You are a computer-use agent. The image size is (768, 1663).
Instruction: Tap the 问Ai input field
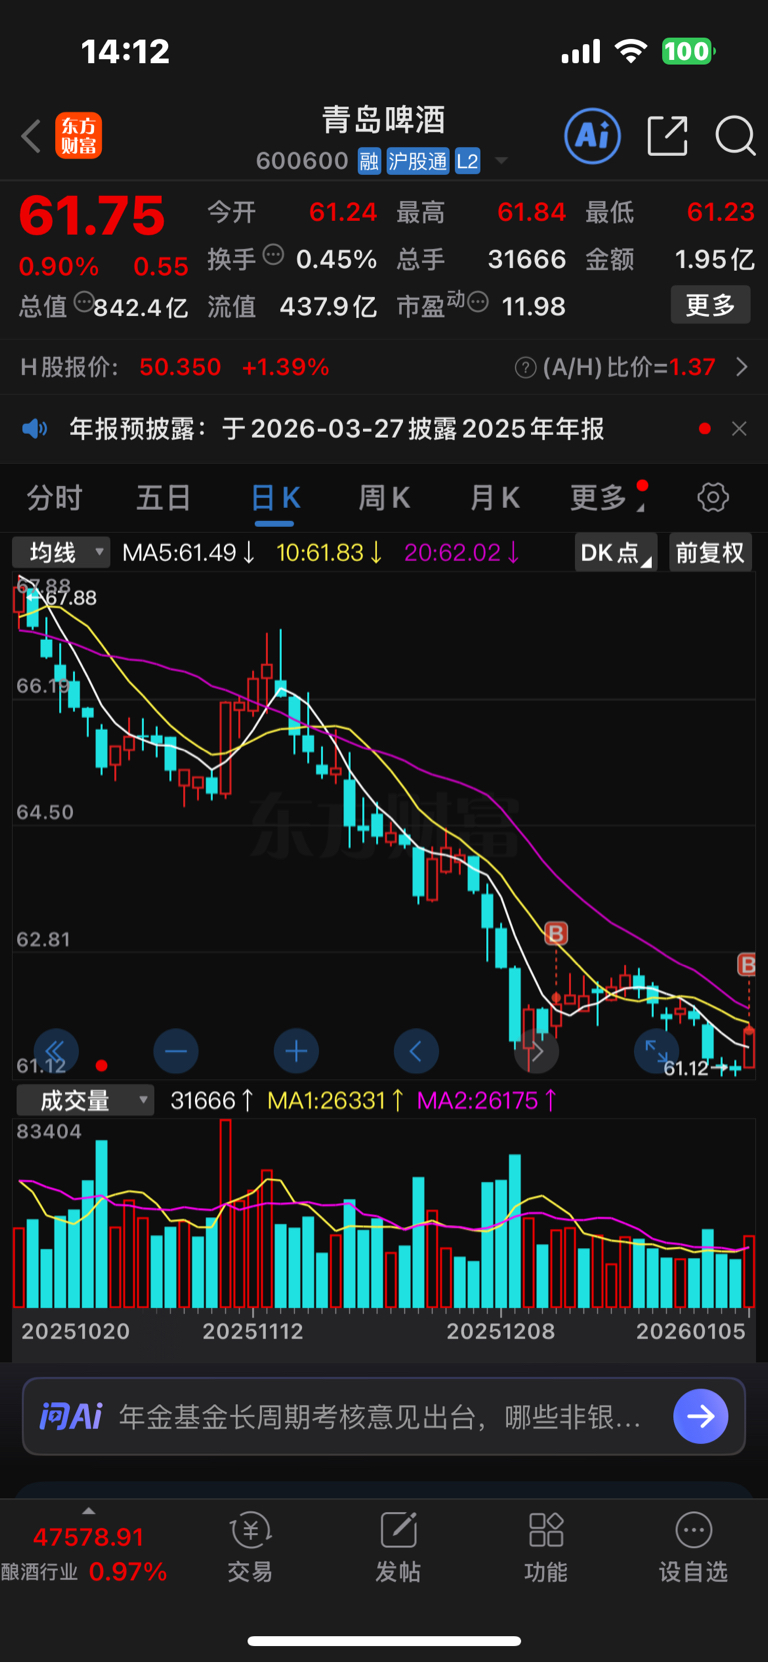pyautogui.click(x=384, y=1416)
